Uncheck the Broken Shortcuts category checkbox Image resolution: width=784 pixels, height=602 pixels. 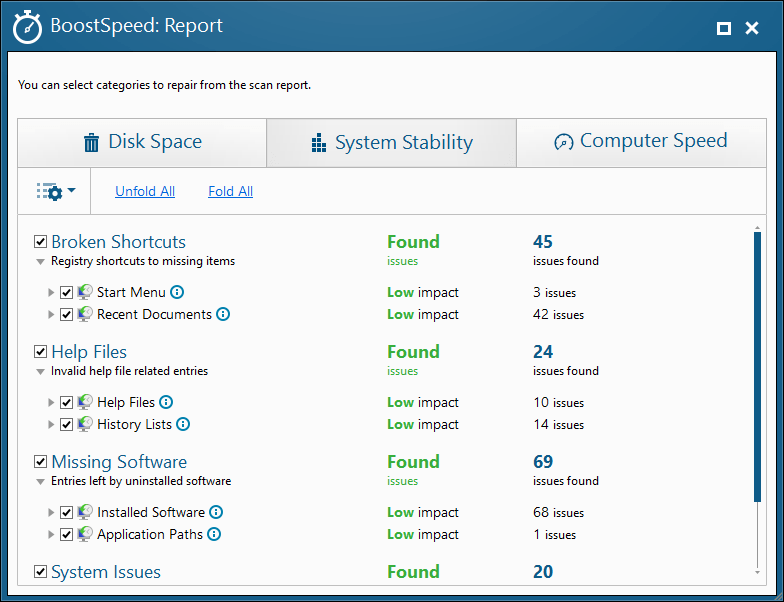point(41,242)
